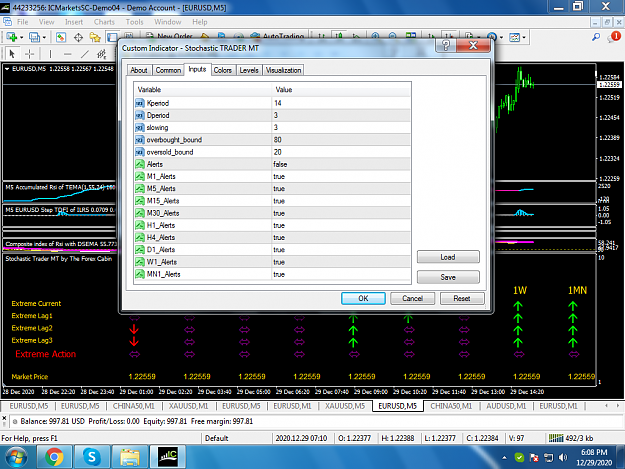This screenshot has width=625, height=469.
Task: Click the Templates toolbar icon
Action: tap(515, 37)
